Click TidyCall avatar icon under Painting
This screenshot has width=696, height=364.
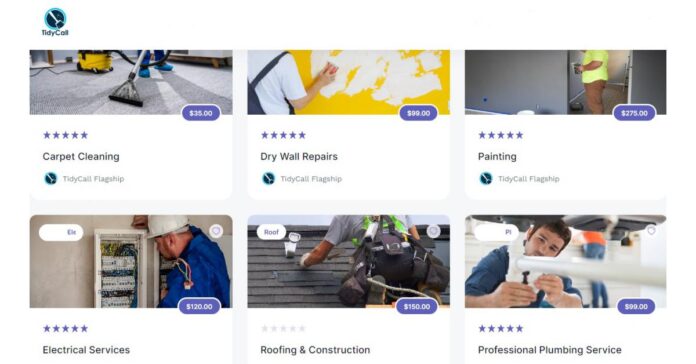click(x=486, y=179)
